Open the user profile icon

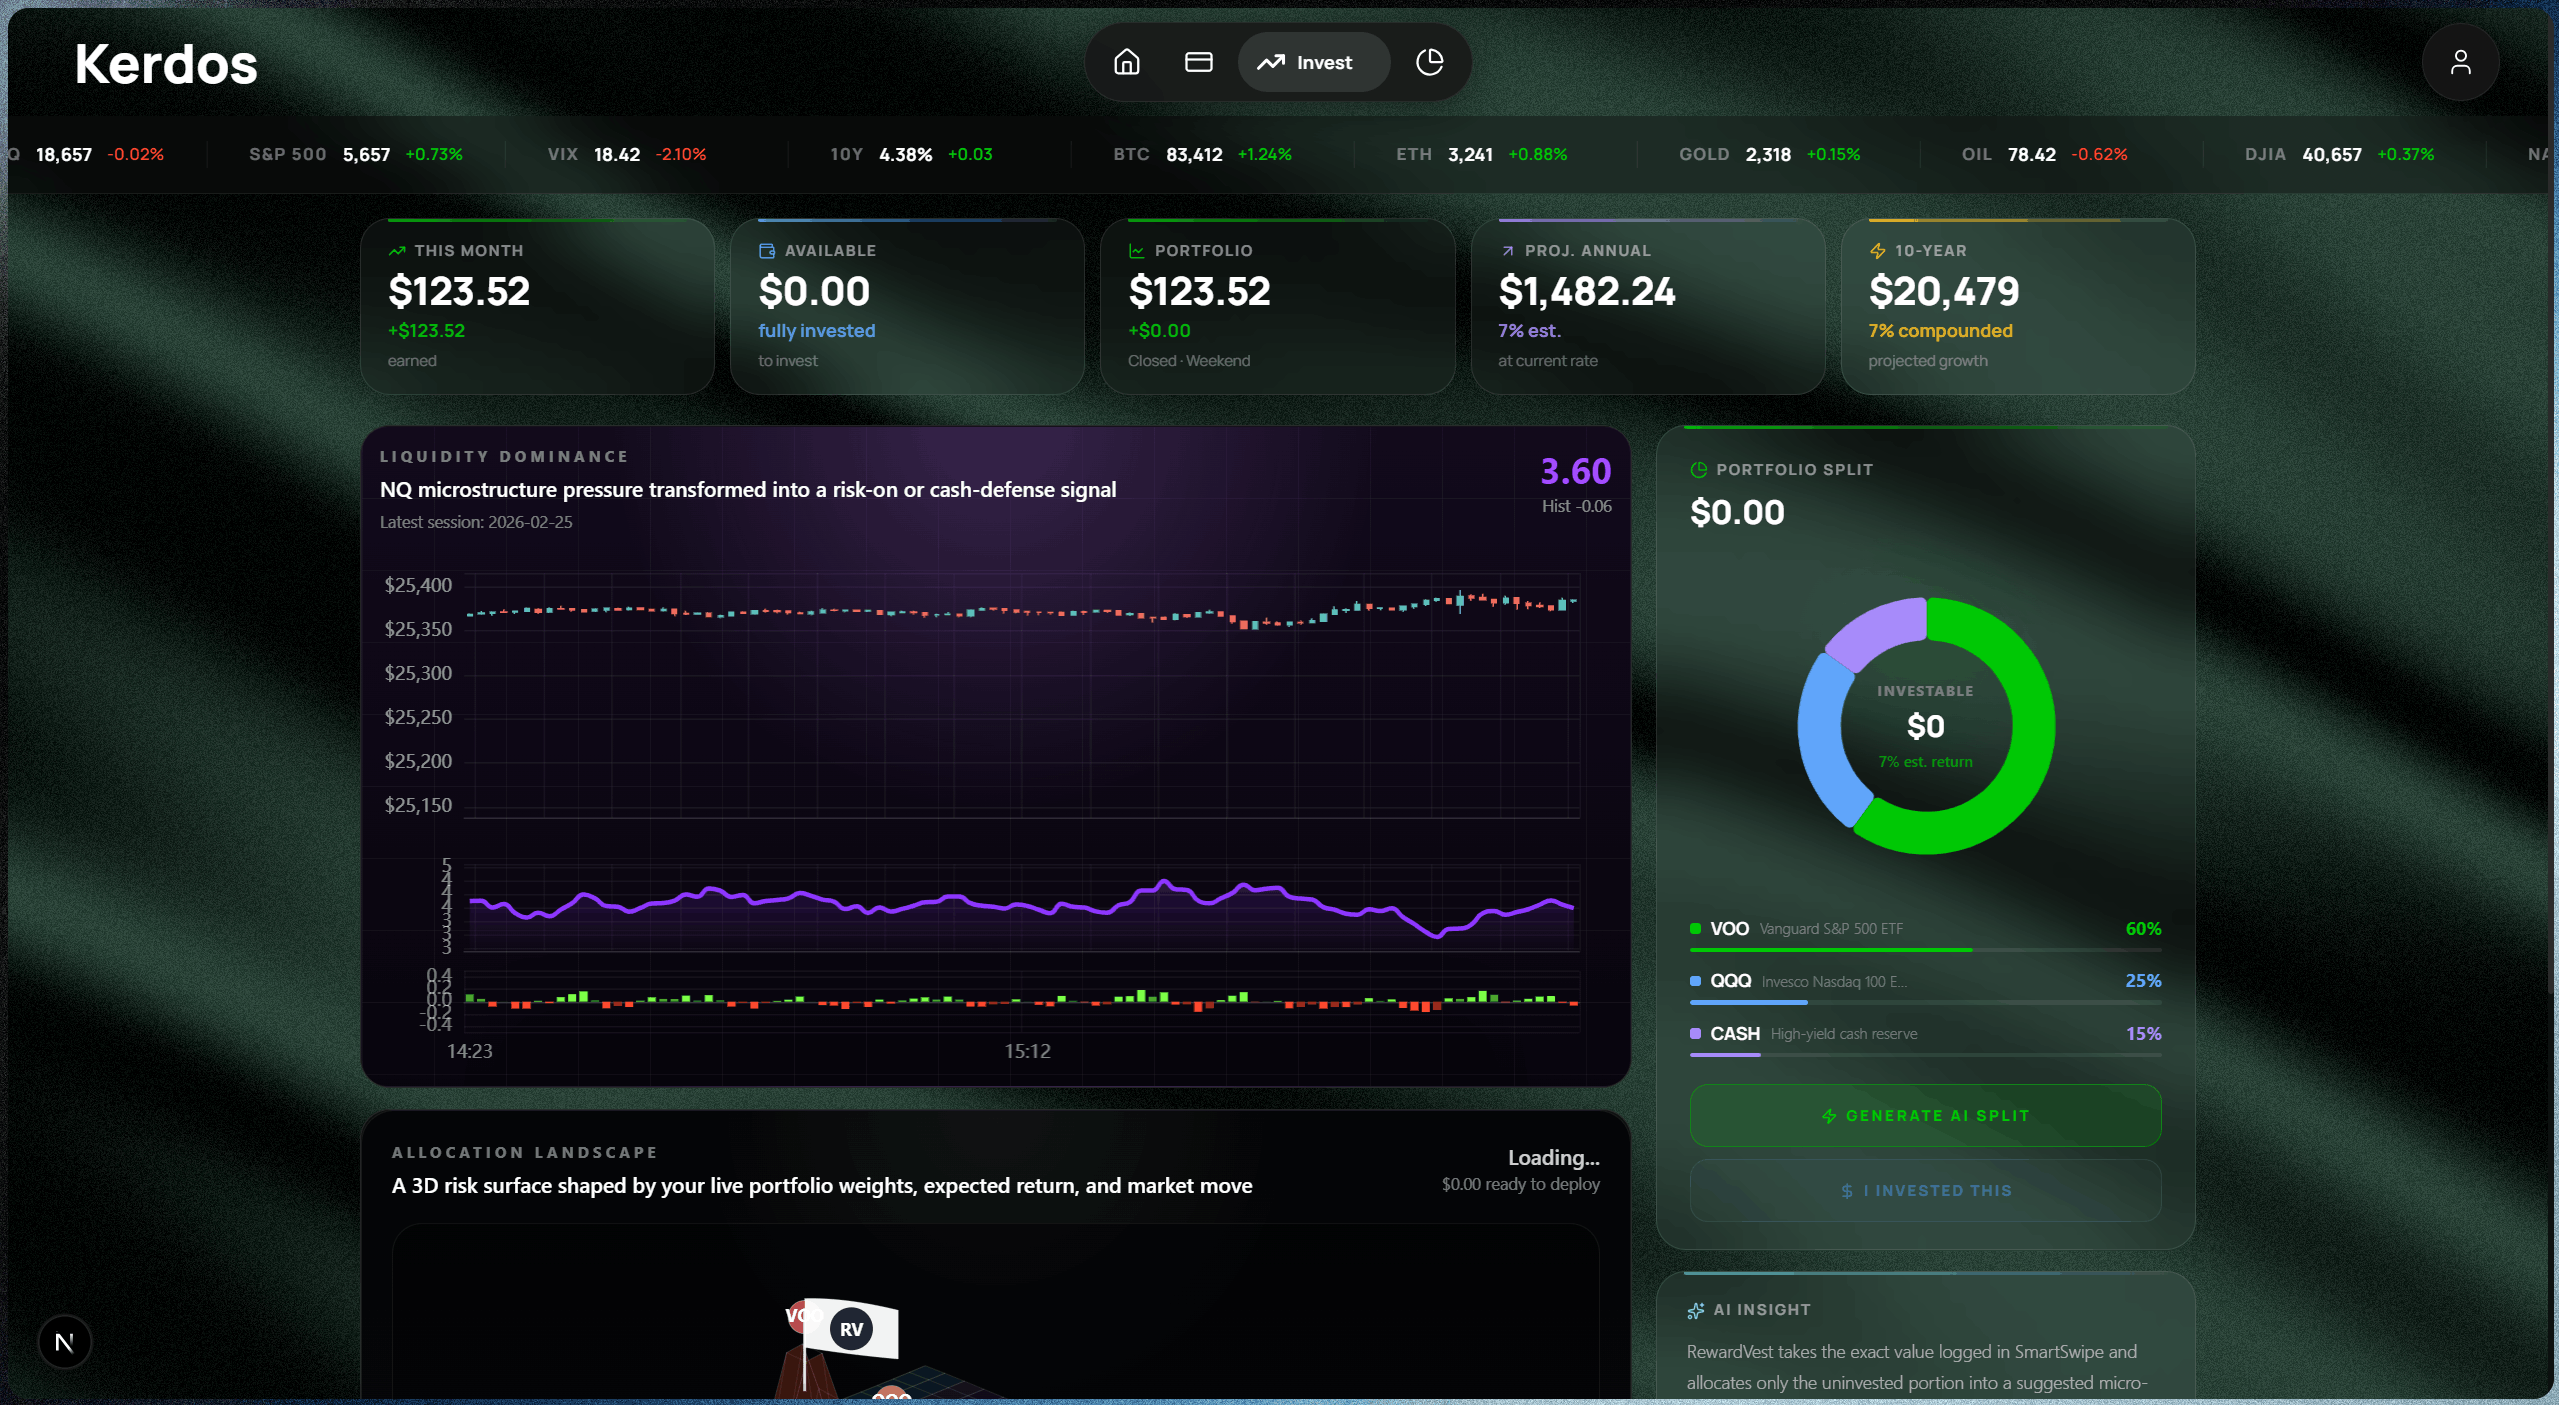coord(2460,63)
